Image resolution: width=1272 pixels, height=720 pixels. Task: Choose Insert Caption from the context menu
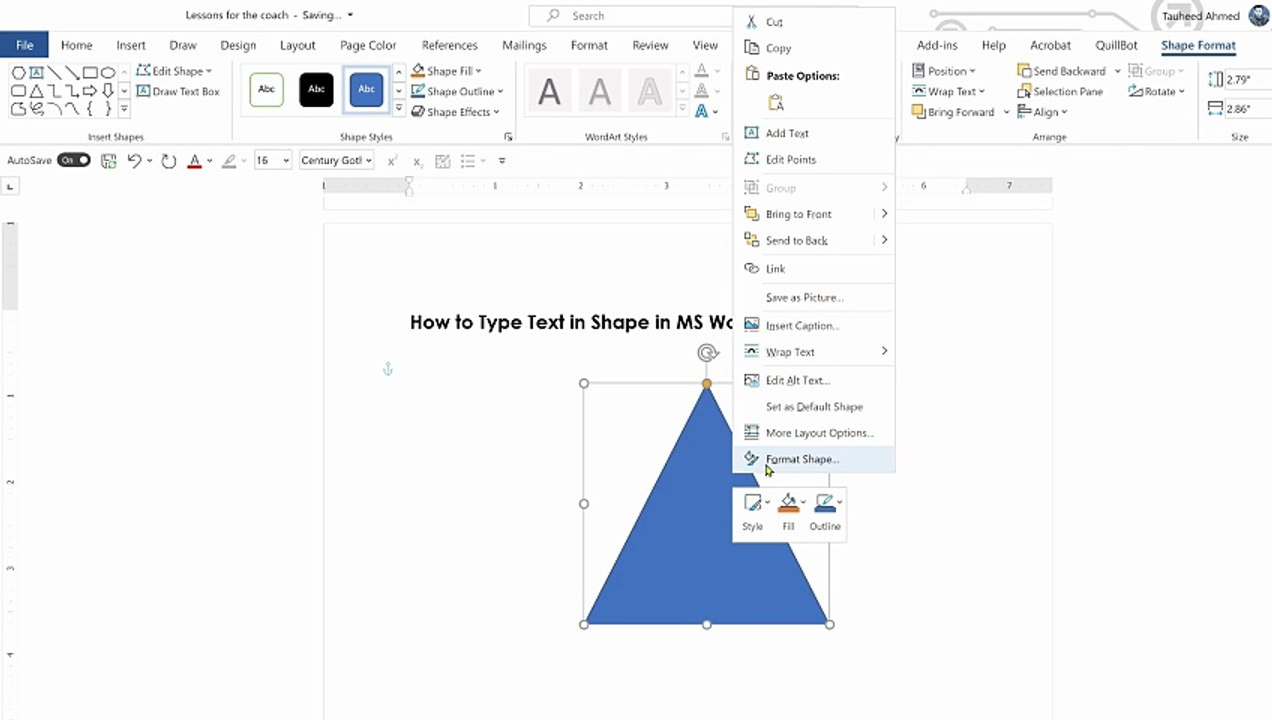[x=814, y=325]
